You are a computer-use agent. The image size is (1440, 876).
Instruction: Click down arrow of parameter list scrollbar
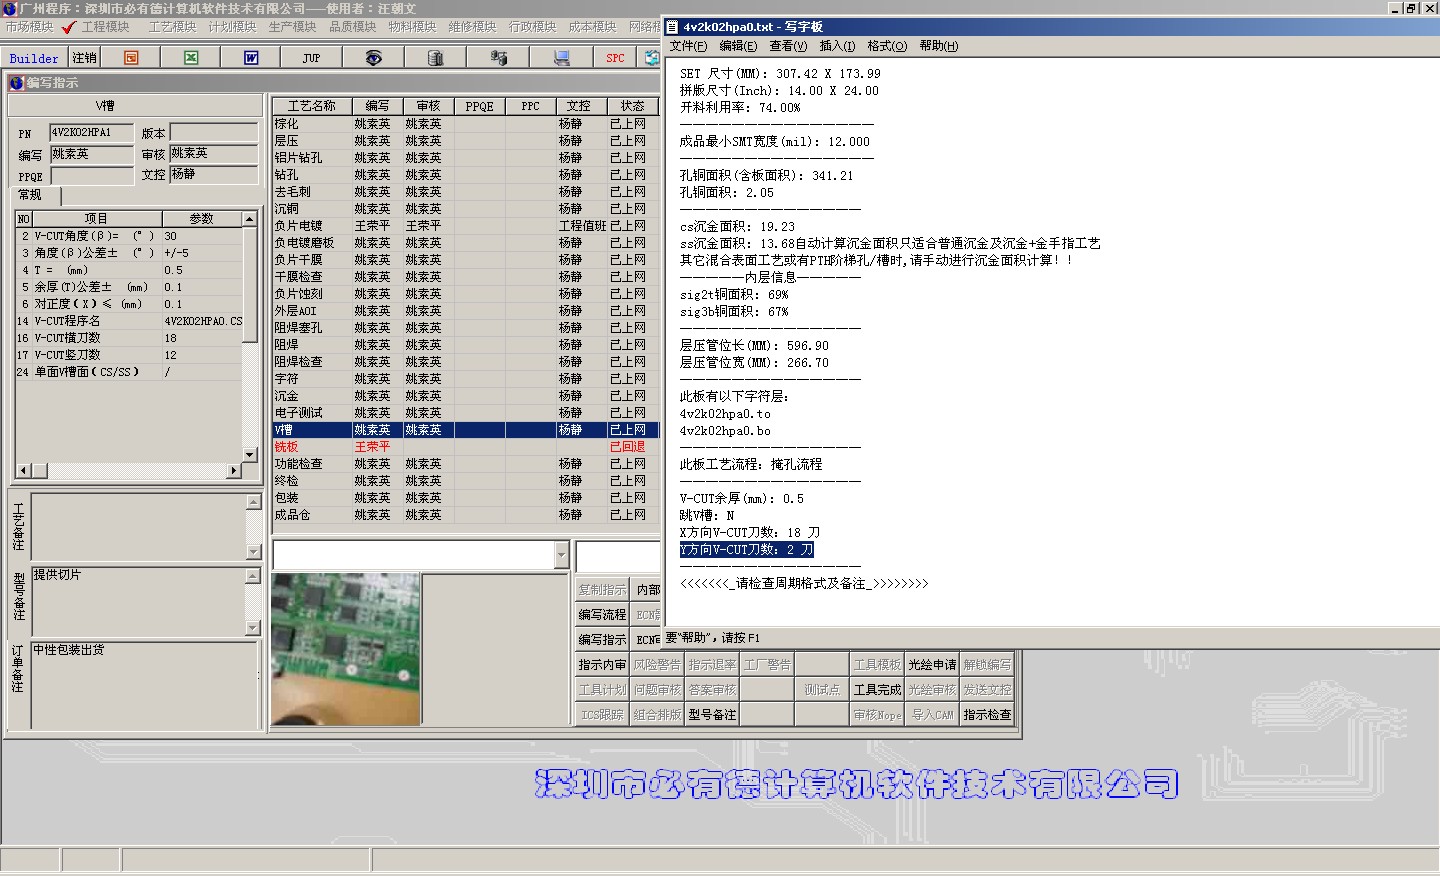click(250, 455)
